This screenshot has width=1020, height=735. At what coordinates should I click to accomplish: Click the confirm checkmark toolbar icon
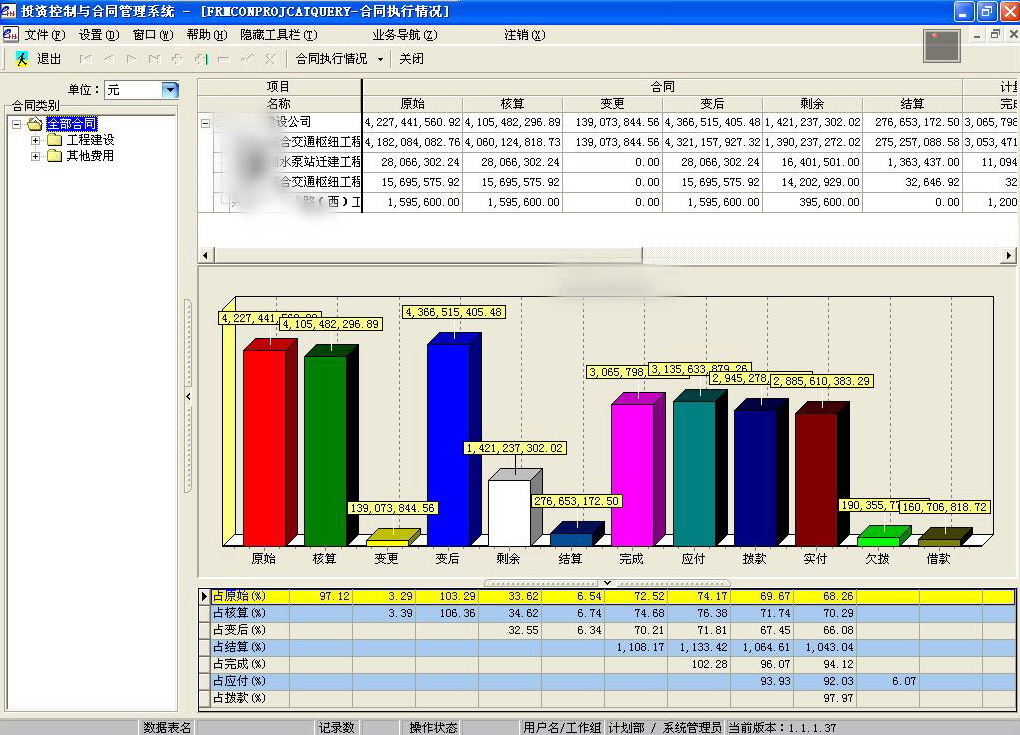tap(247, 59)
